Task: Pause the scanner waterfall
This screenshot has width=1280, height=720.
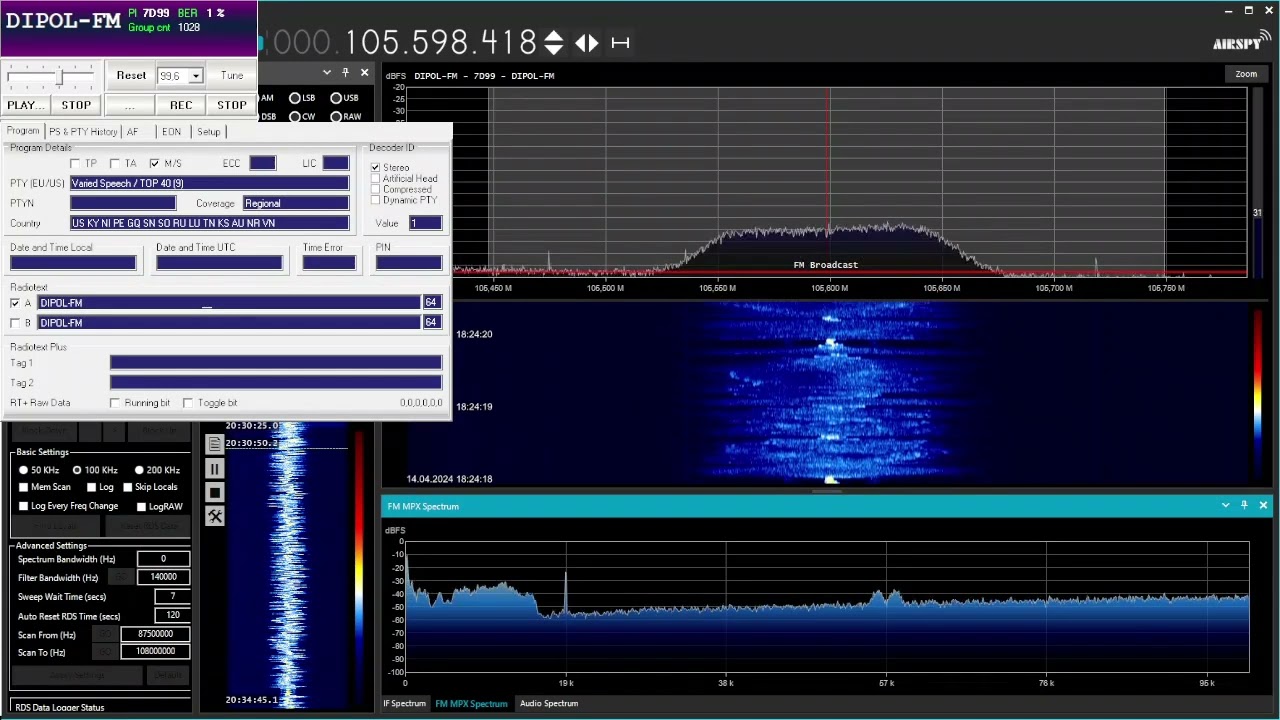Action: (215, 469)
